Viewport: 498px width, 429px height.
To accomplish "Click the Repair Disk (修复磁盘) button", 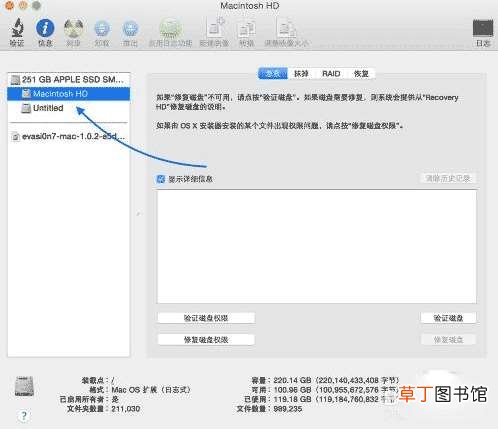I will [448, 340].
